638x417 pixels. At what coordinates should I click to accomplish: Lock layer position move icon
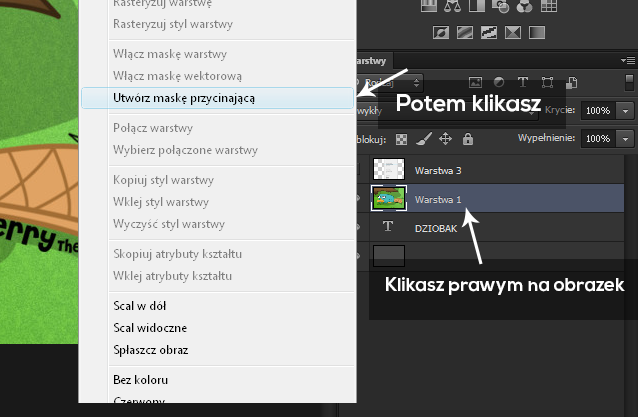pyautogui.click(x=446, y=139)
